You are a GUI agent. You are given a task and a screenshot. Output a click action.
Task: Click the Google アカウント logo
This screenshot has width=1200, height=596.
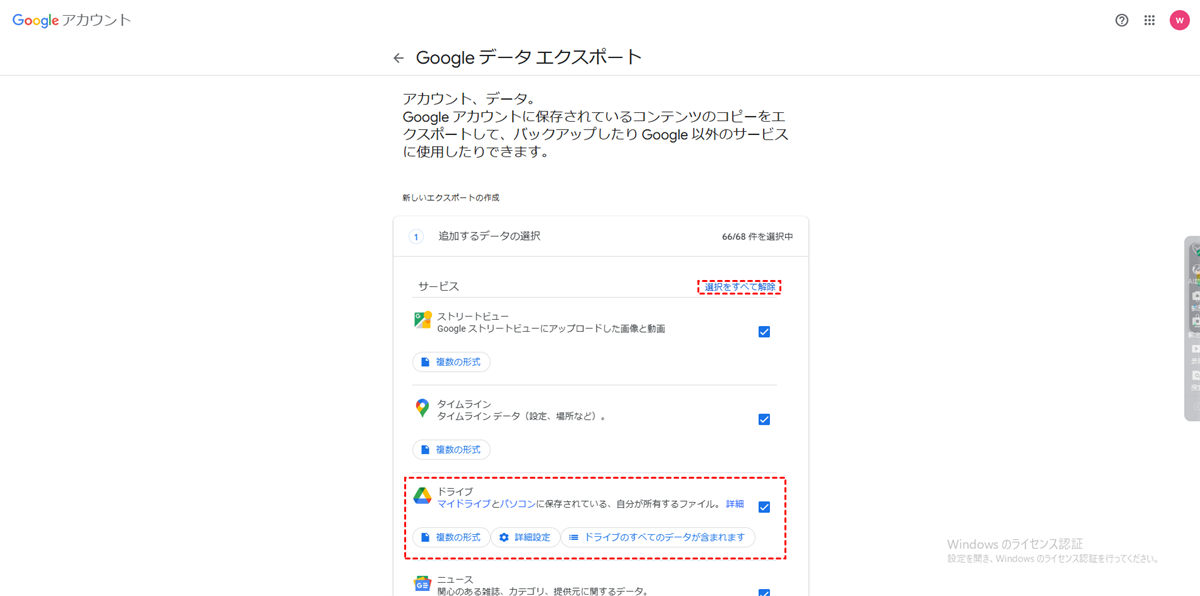tap(71, 20)
